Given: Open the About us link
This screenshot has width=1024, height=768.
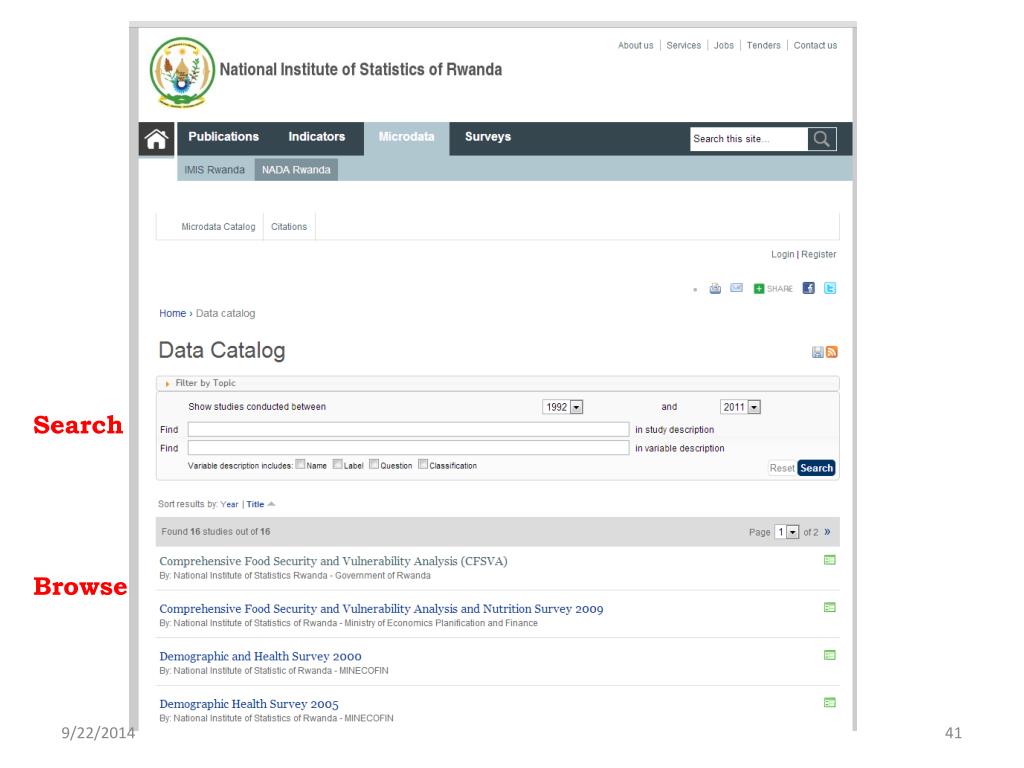Looking at the screenshot, I should coord(635,45).
